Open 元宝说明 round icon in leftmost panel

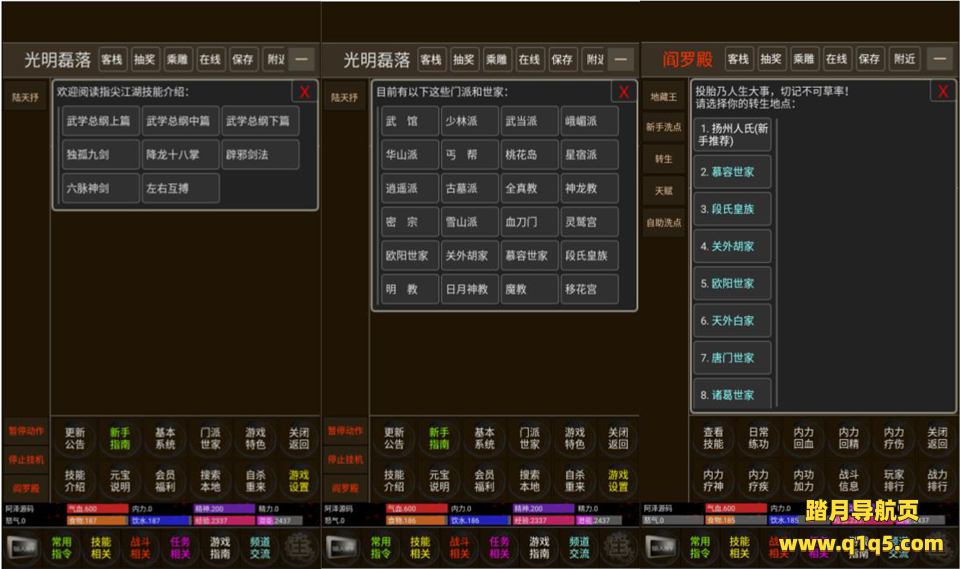click(x=119, y=481)
